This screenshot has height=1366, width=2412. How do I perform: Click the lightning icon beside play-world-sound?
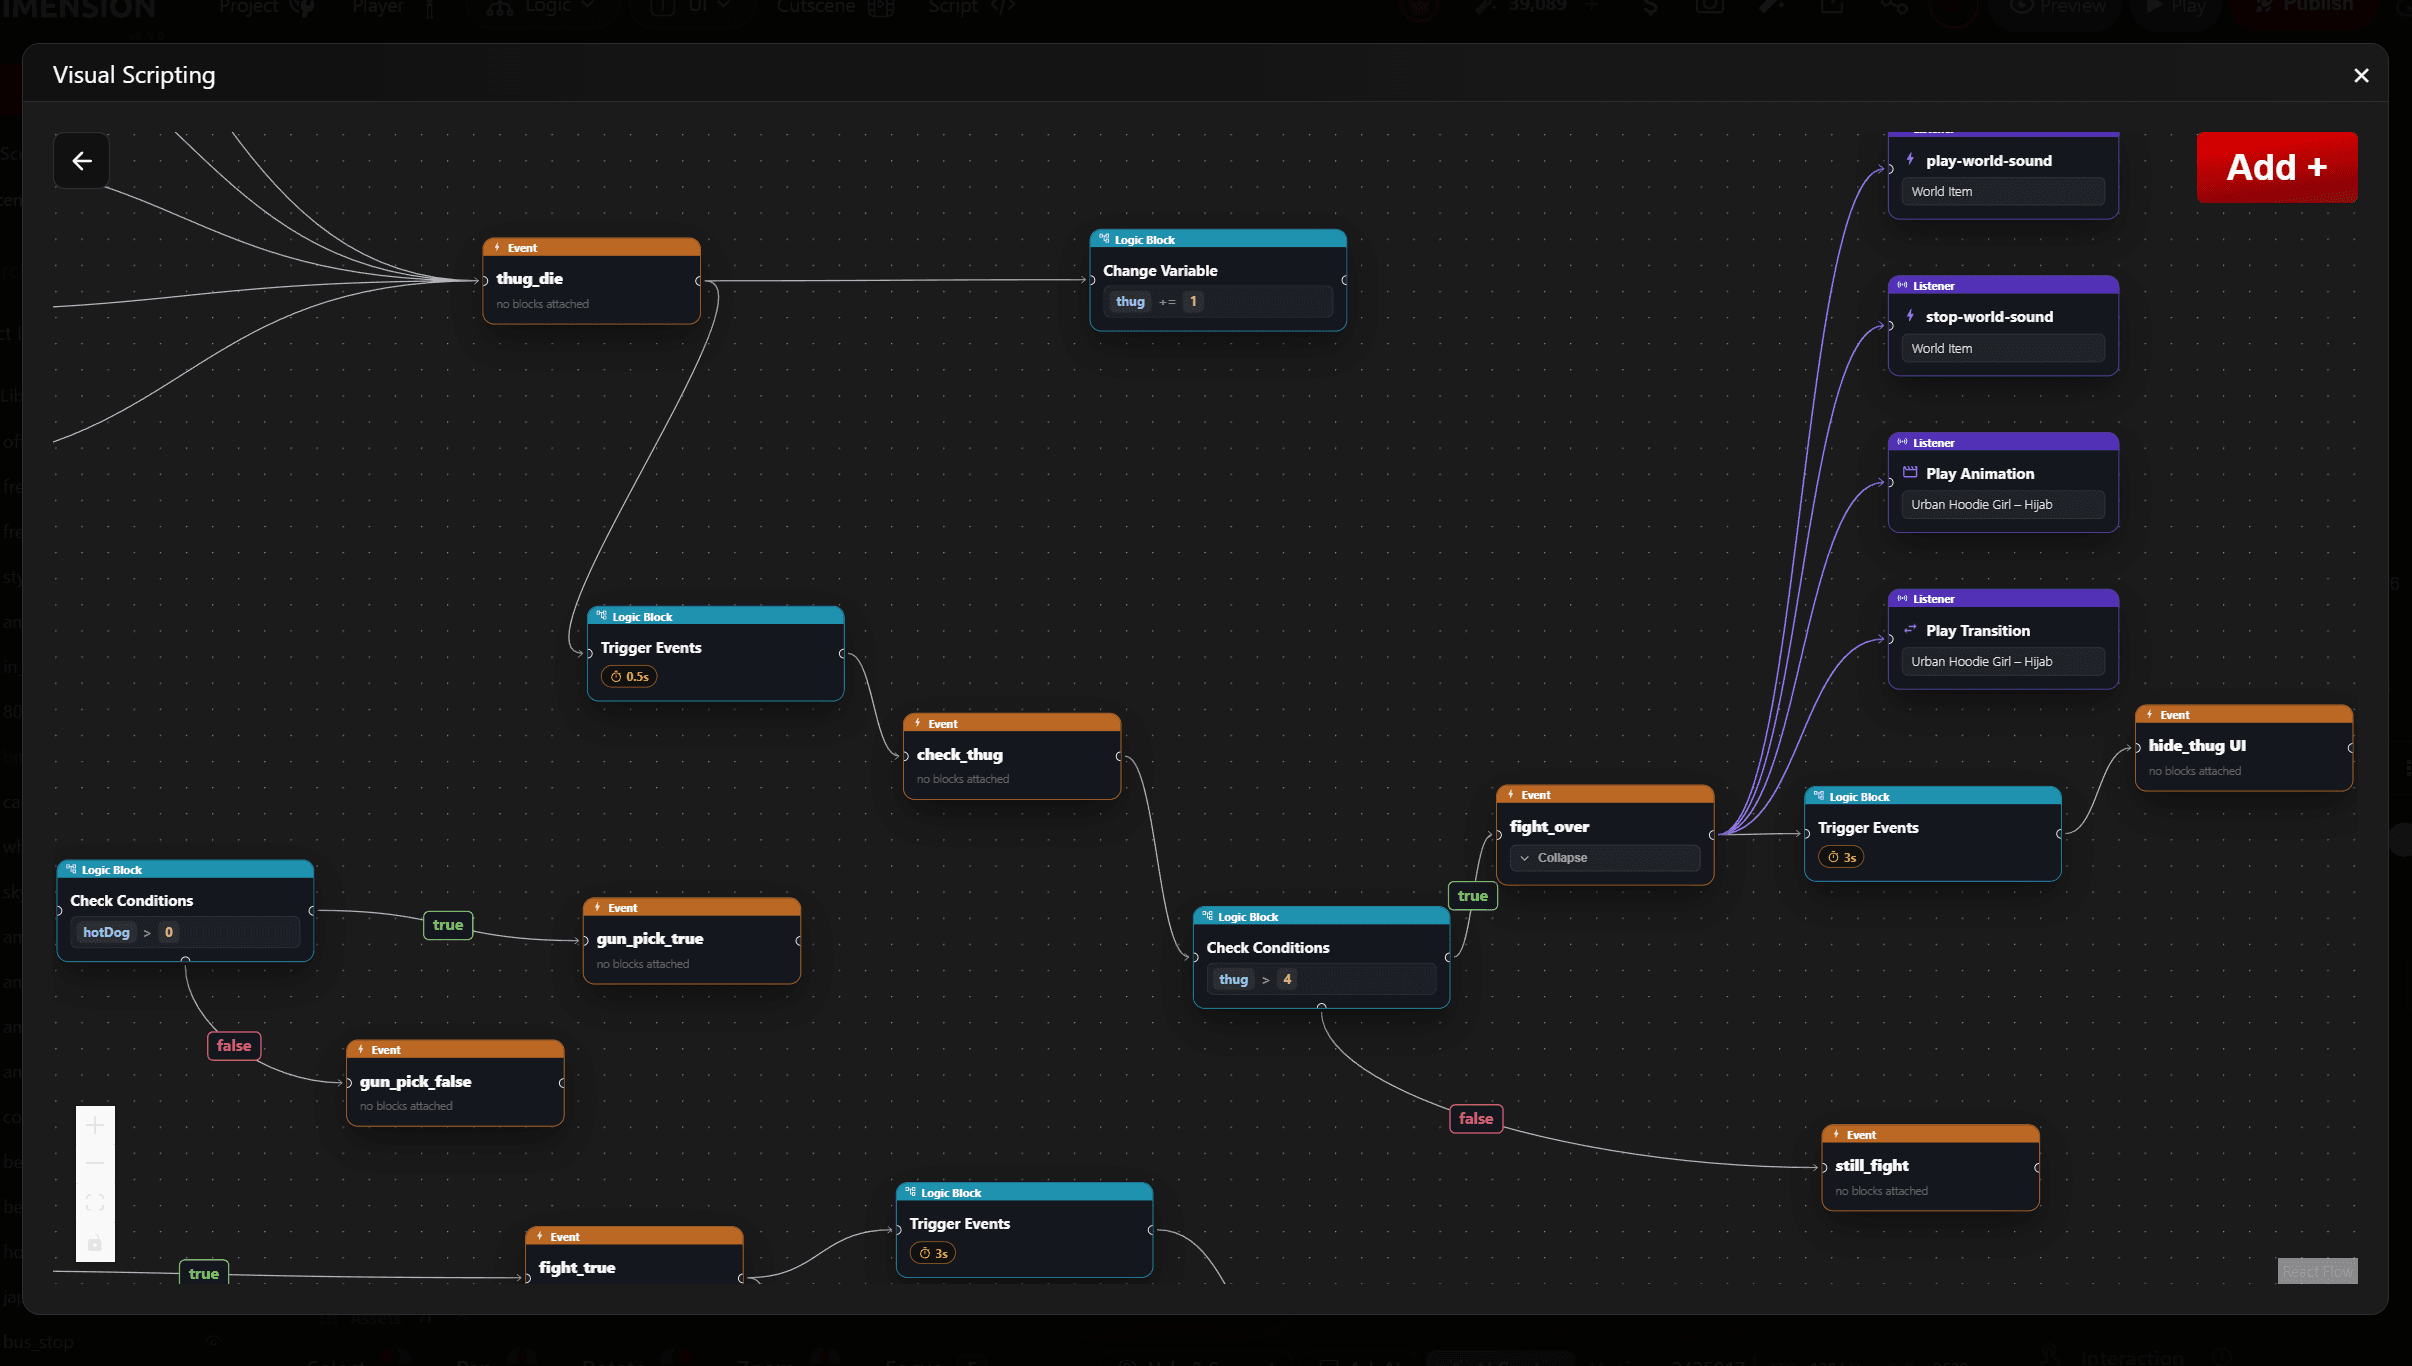[x=1910, y=160]
